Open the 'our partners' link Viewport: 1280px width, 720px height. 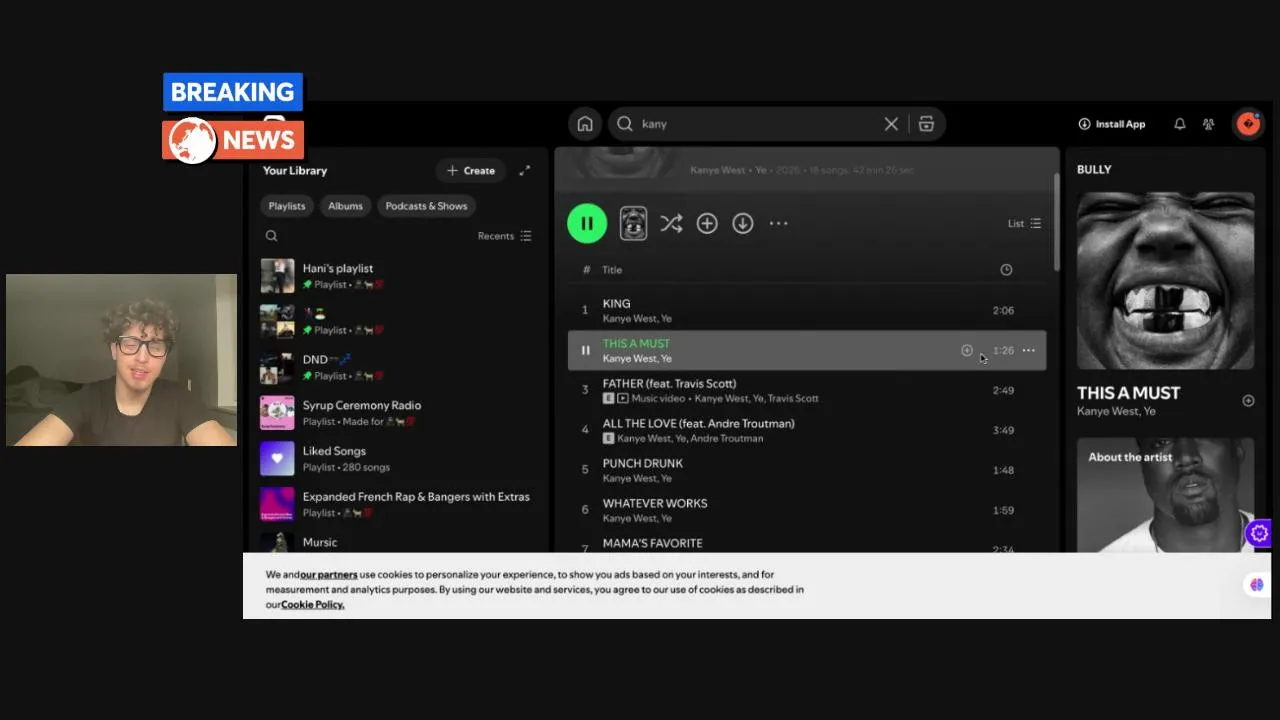point(329,575)
